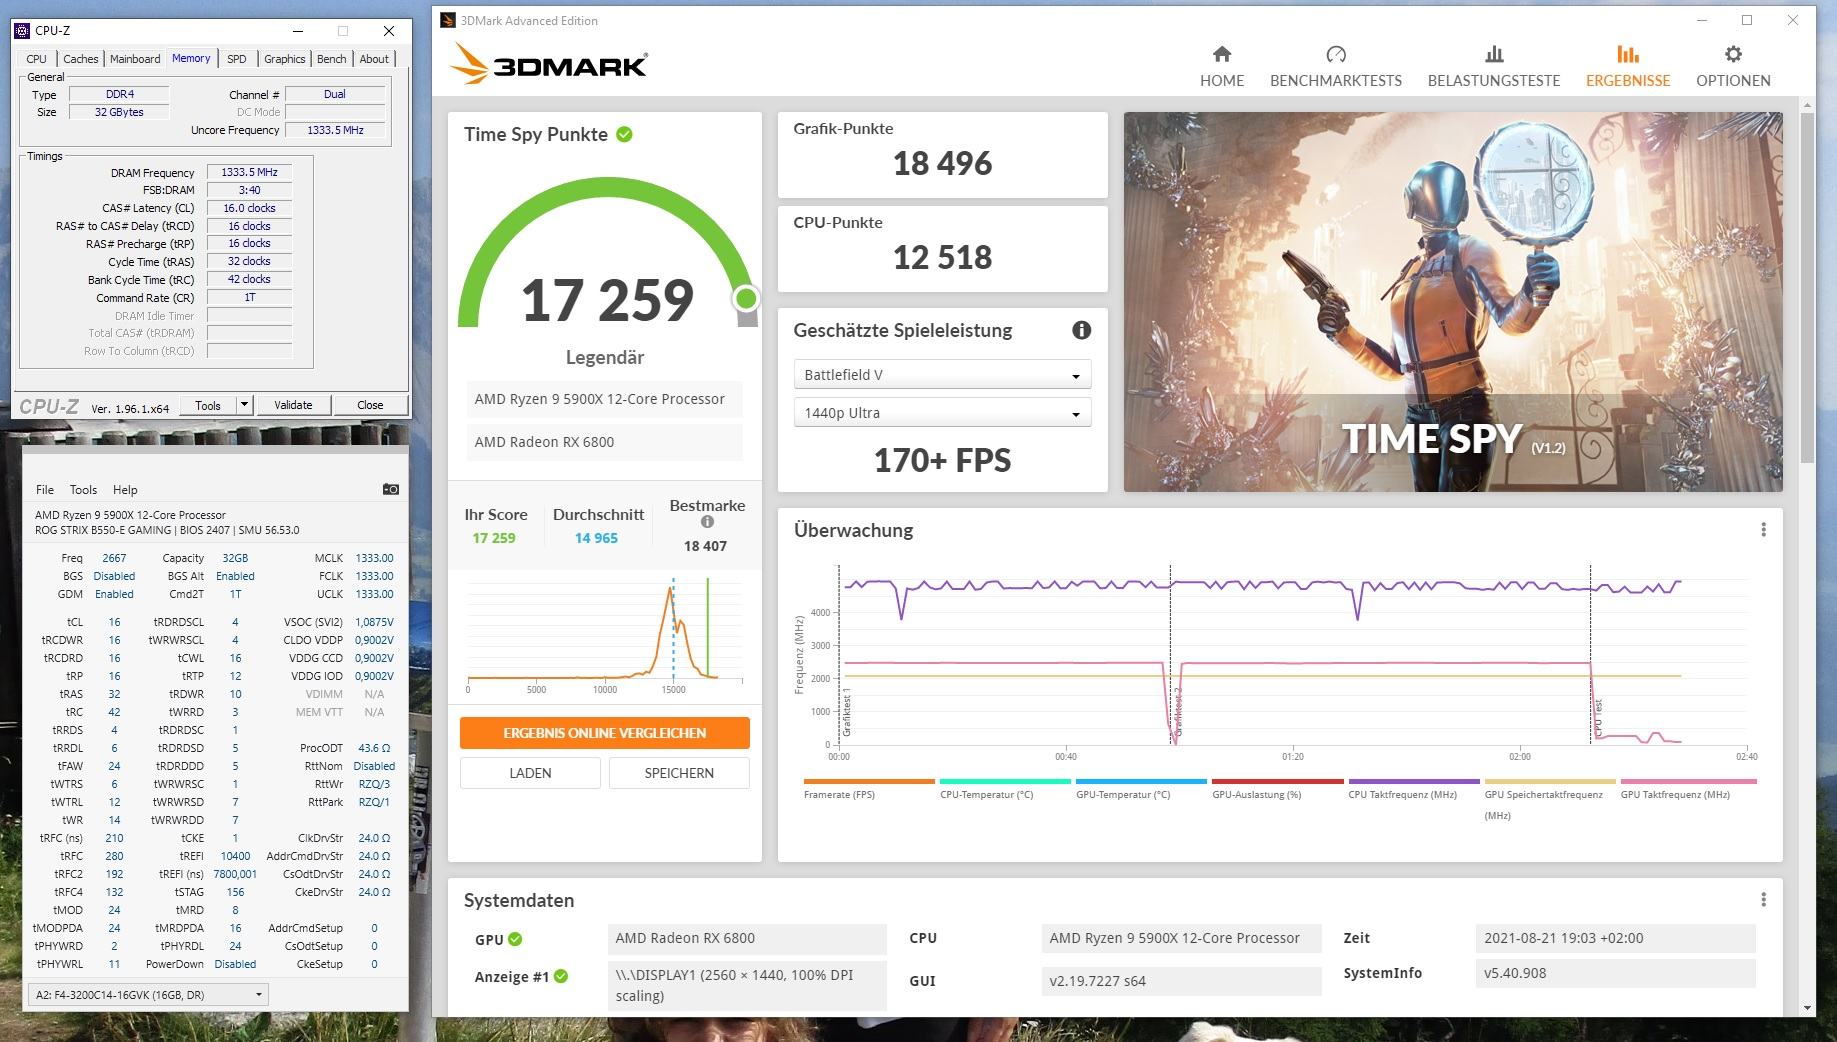Switch to Mainboard tab in CPU-Z
Image resolution: width=1837 pixels, height=1042 pixels.
coord(135,59)
